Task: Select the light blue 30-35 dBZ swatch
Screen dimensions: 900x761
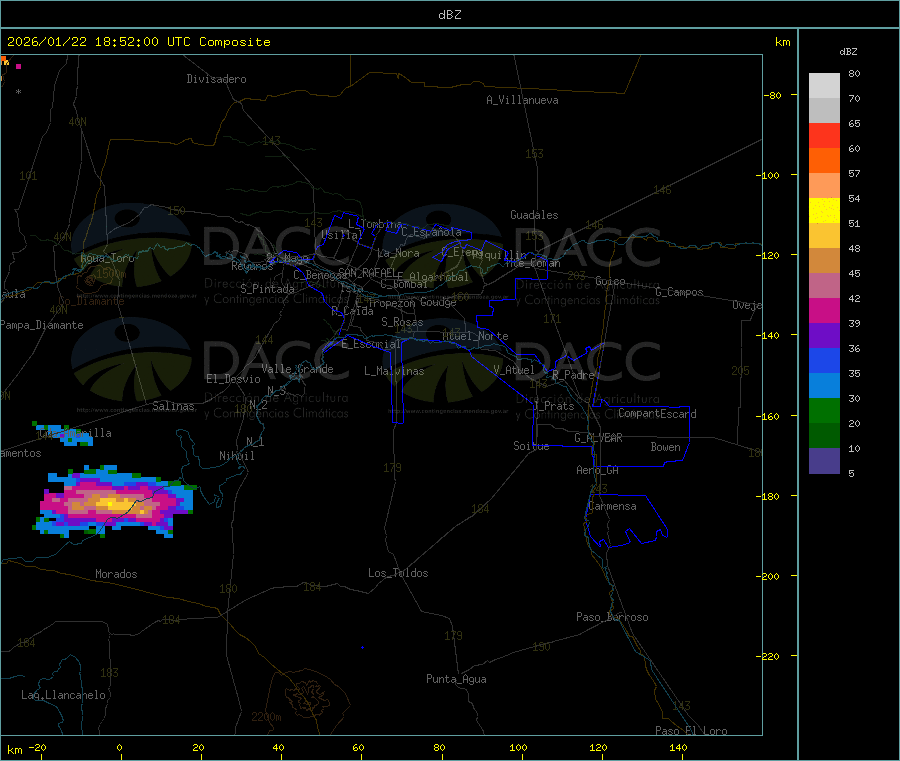Action: 824,386
